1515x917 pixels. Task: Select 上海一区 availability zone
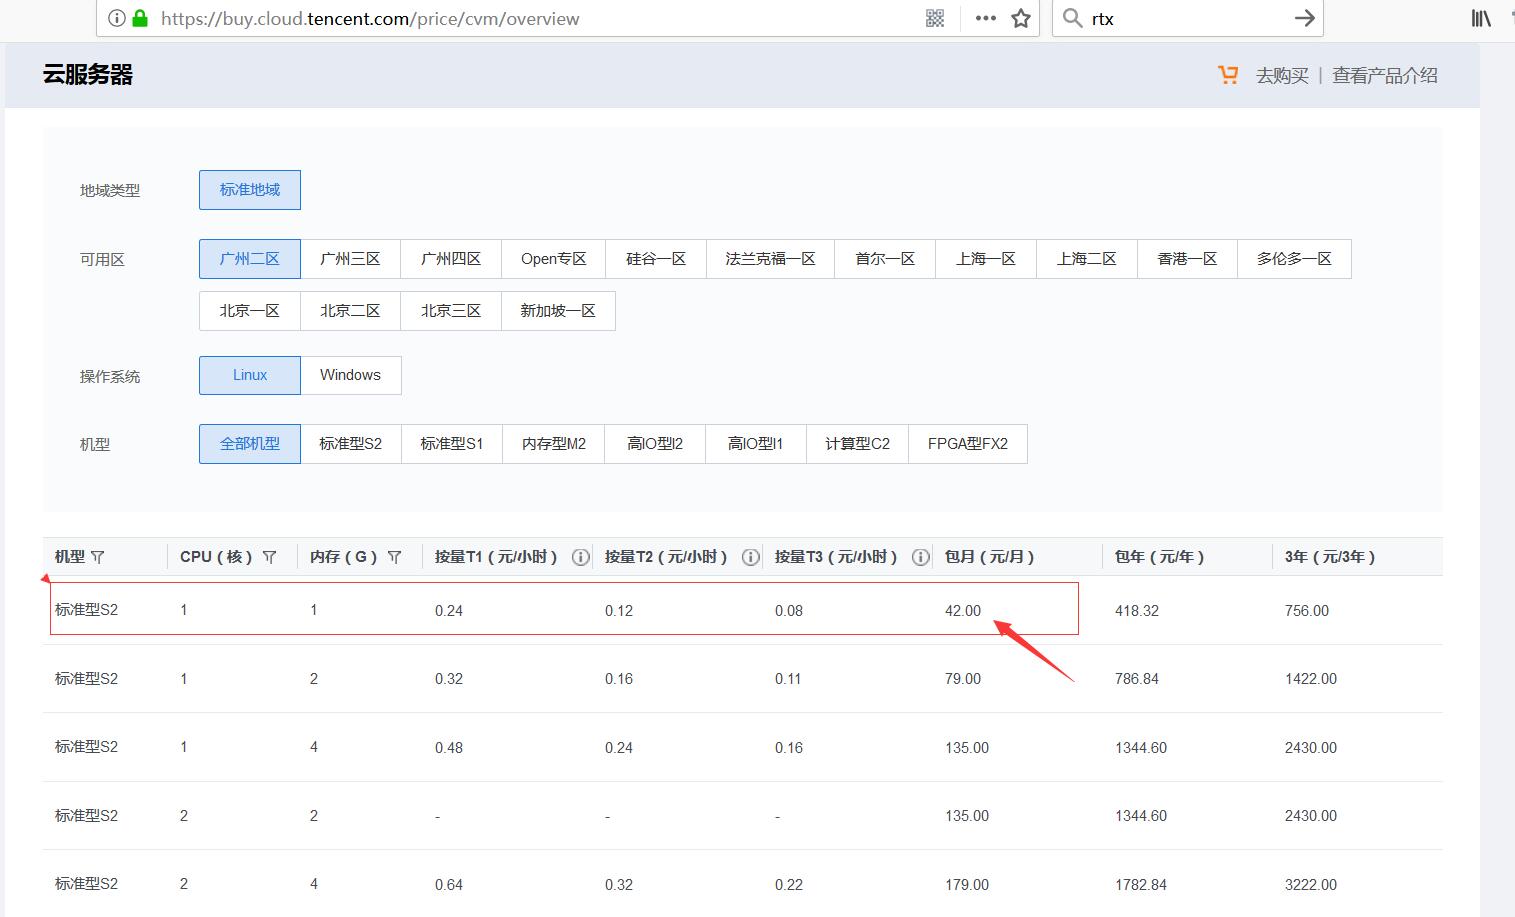coord(986,259)
